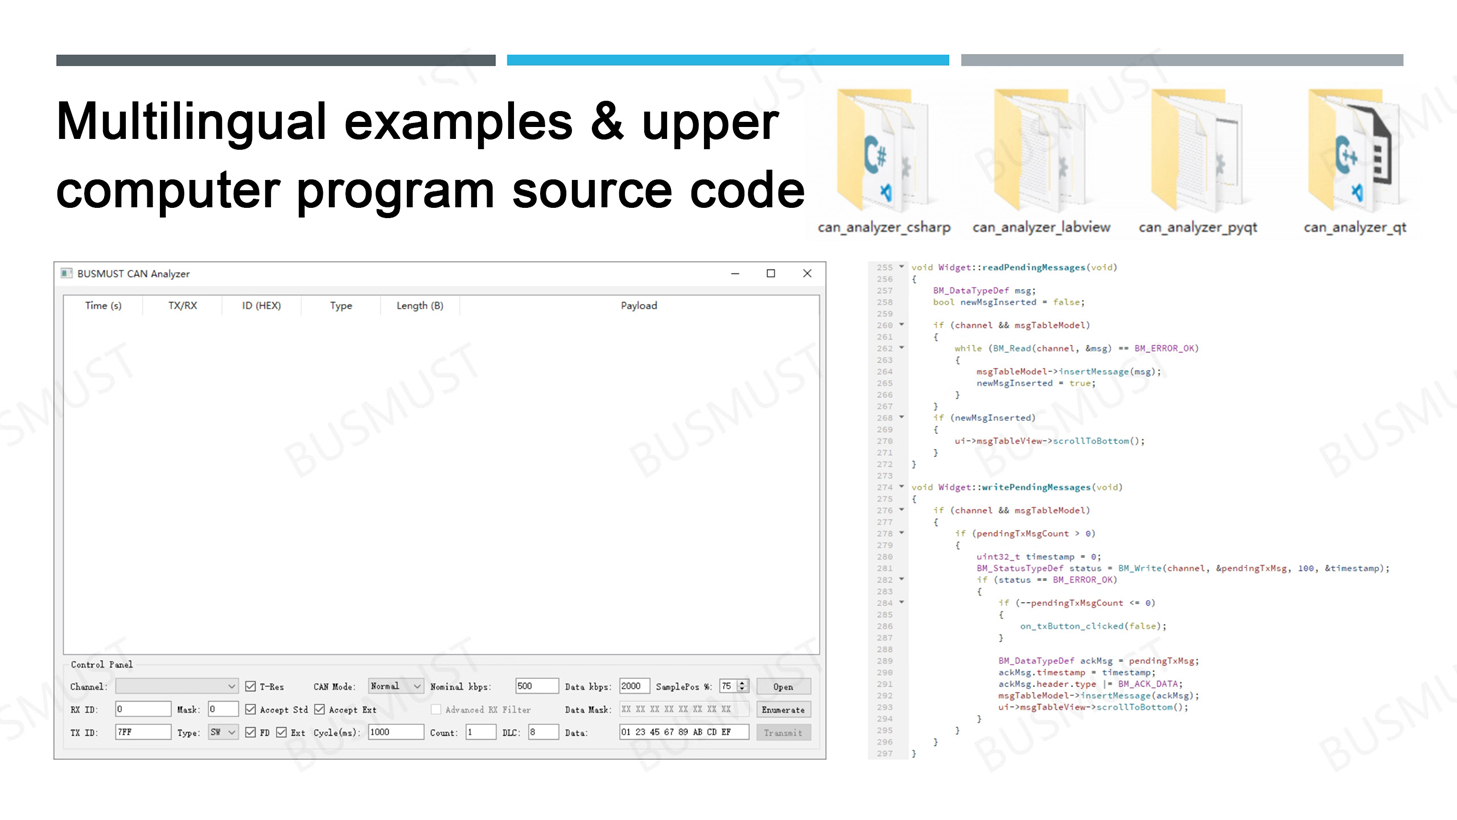Increase SamplePos % using the spinner up arrow
The image size is (1457, 820).
point(742,683)
